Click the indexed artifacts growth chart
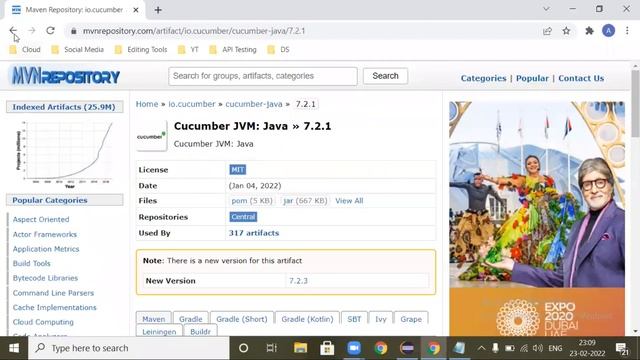The image size is (640, 360). 64,154
